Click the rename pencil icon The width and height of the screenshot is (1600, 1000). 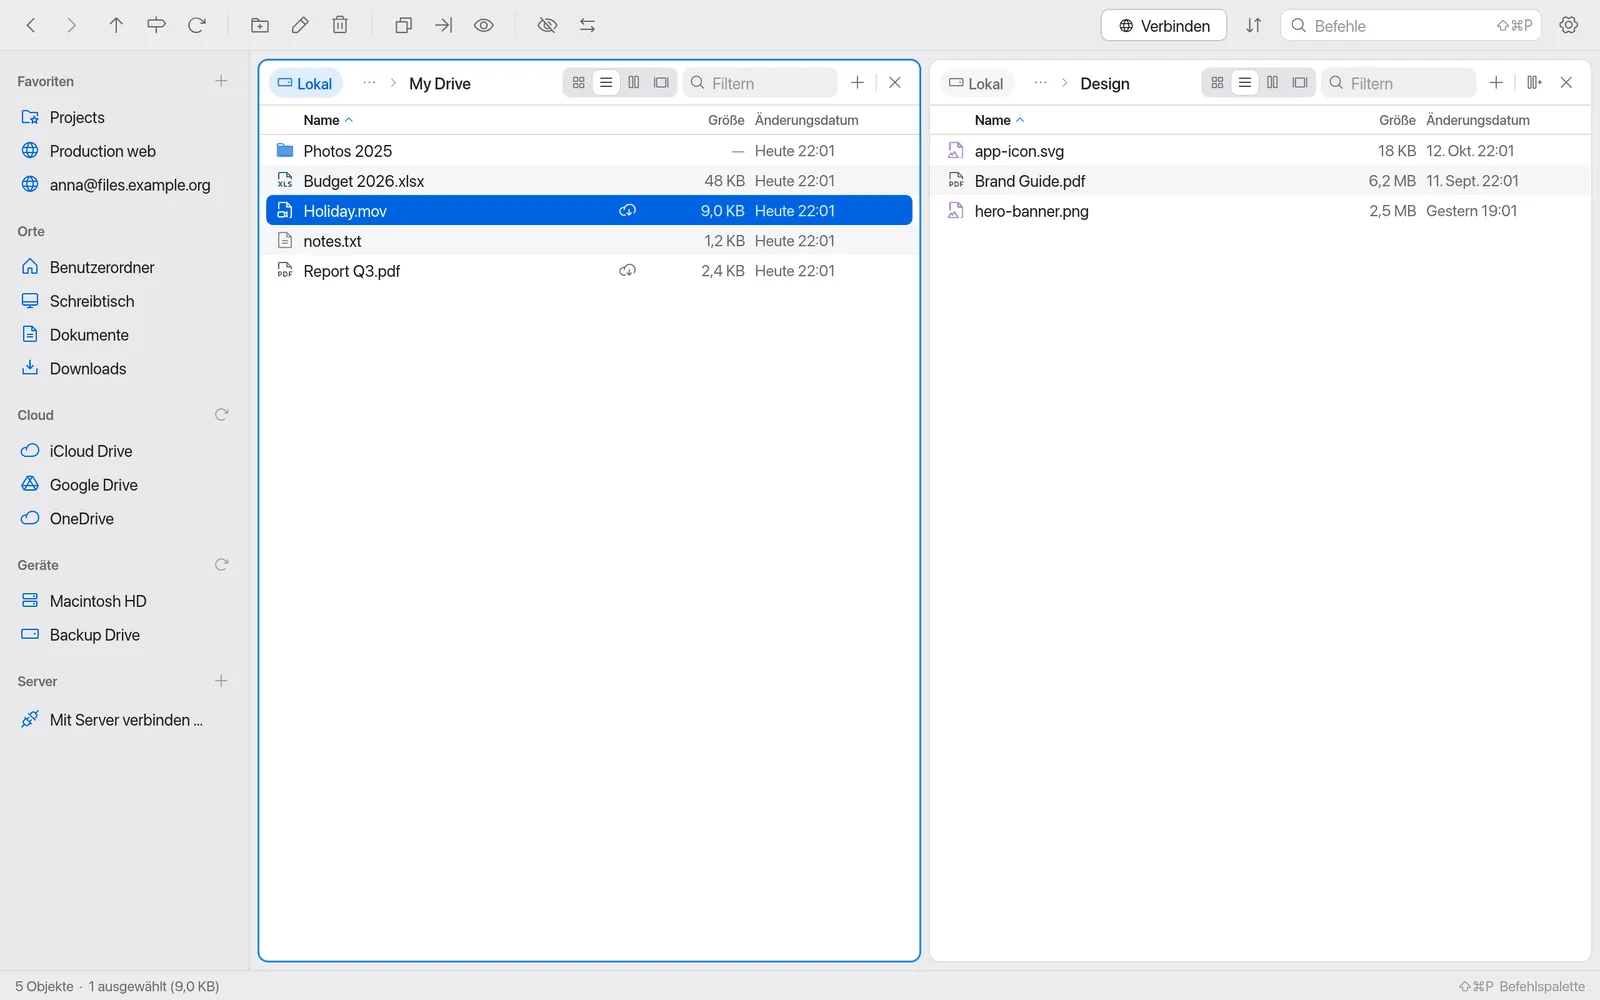click(x=300, y=26)
